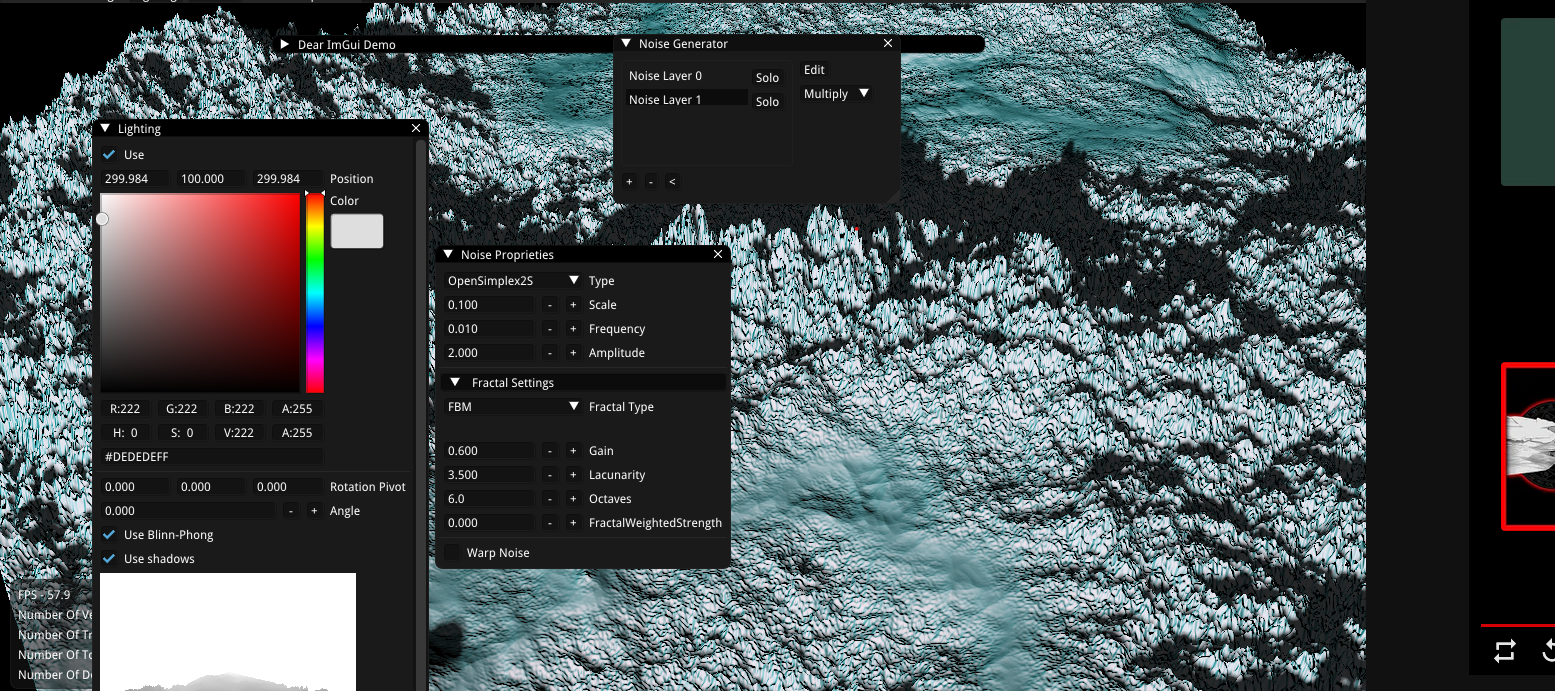The width and height of the screenshot is (1555, 691).
Task: Decrease light Angle with minus button
Action: coord(290,511)
